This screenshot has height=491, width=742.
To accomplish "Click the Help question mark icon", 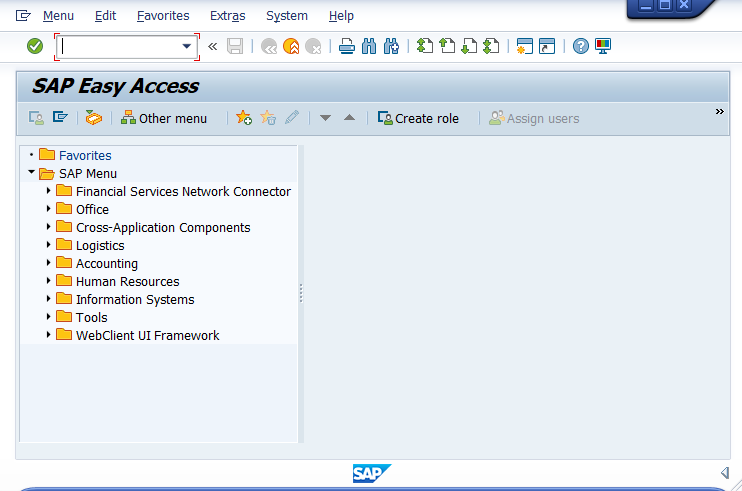I will coord(581,46).
